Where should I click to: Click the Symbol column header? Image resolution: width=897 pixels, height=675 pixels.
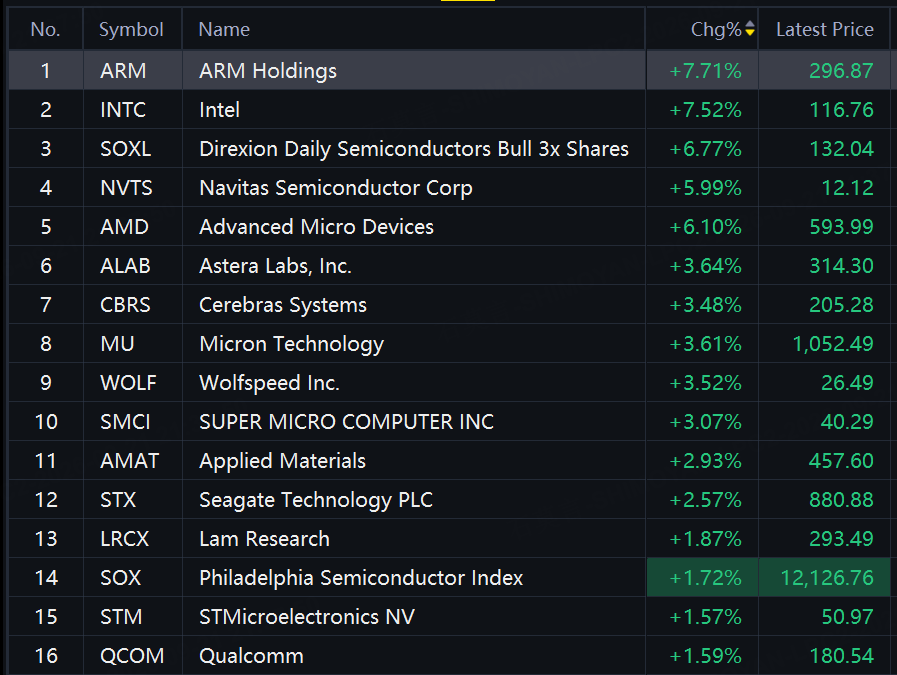click(x=132, y=29)
